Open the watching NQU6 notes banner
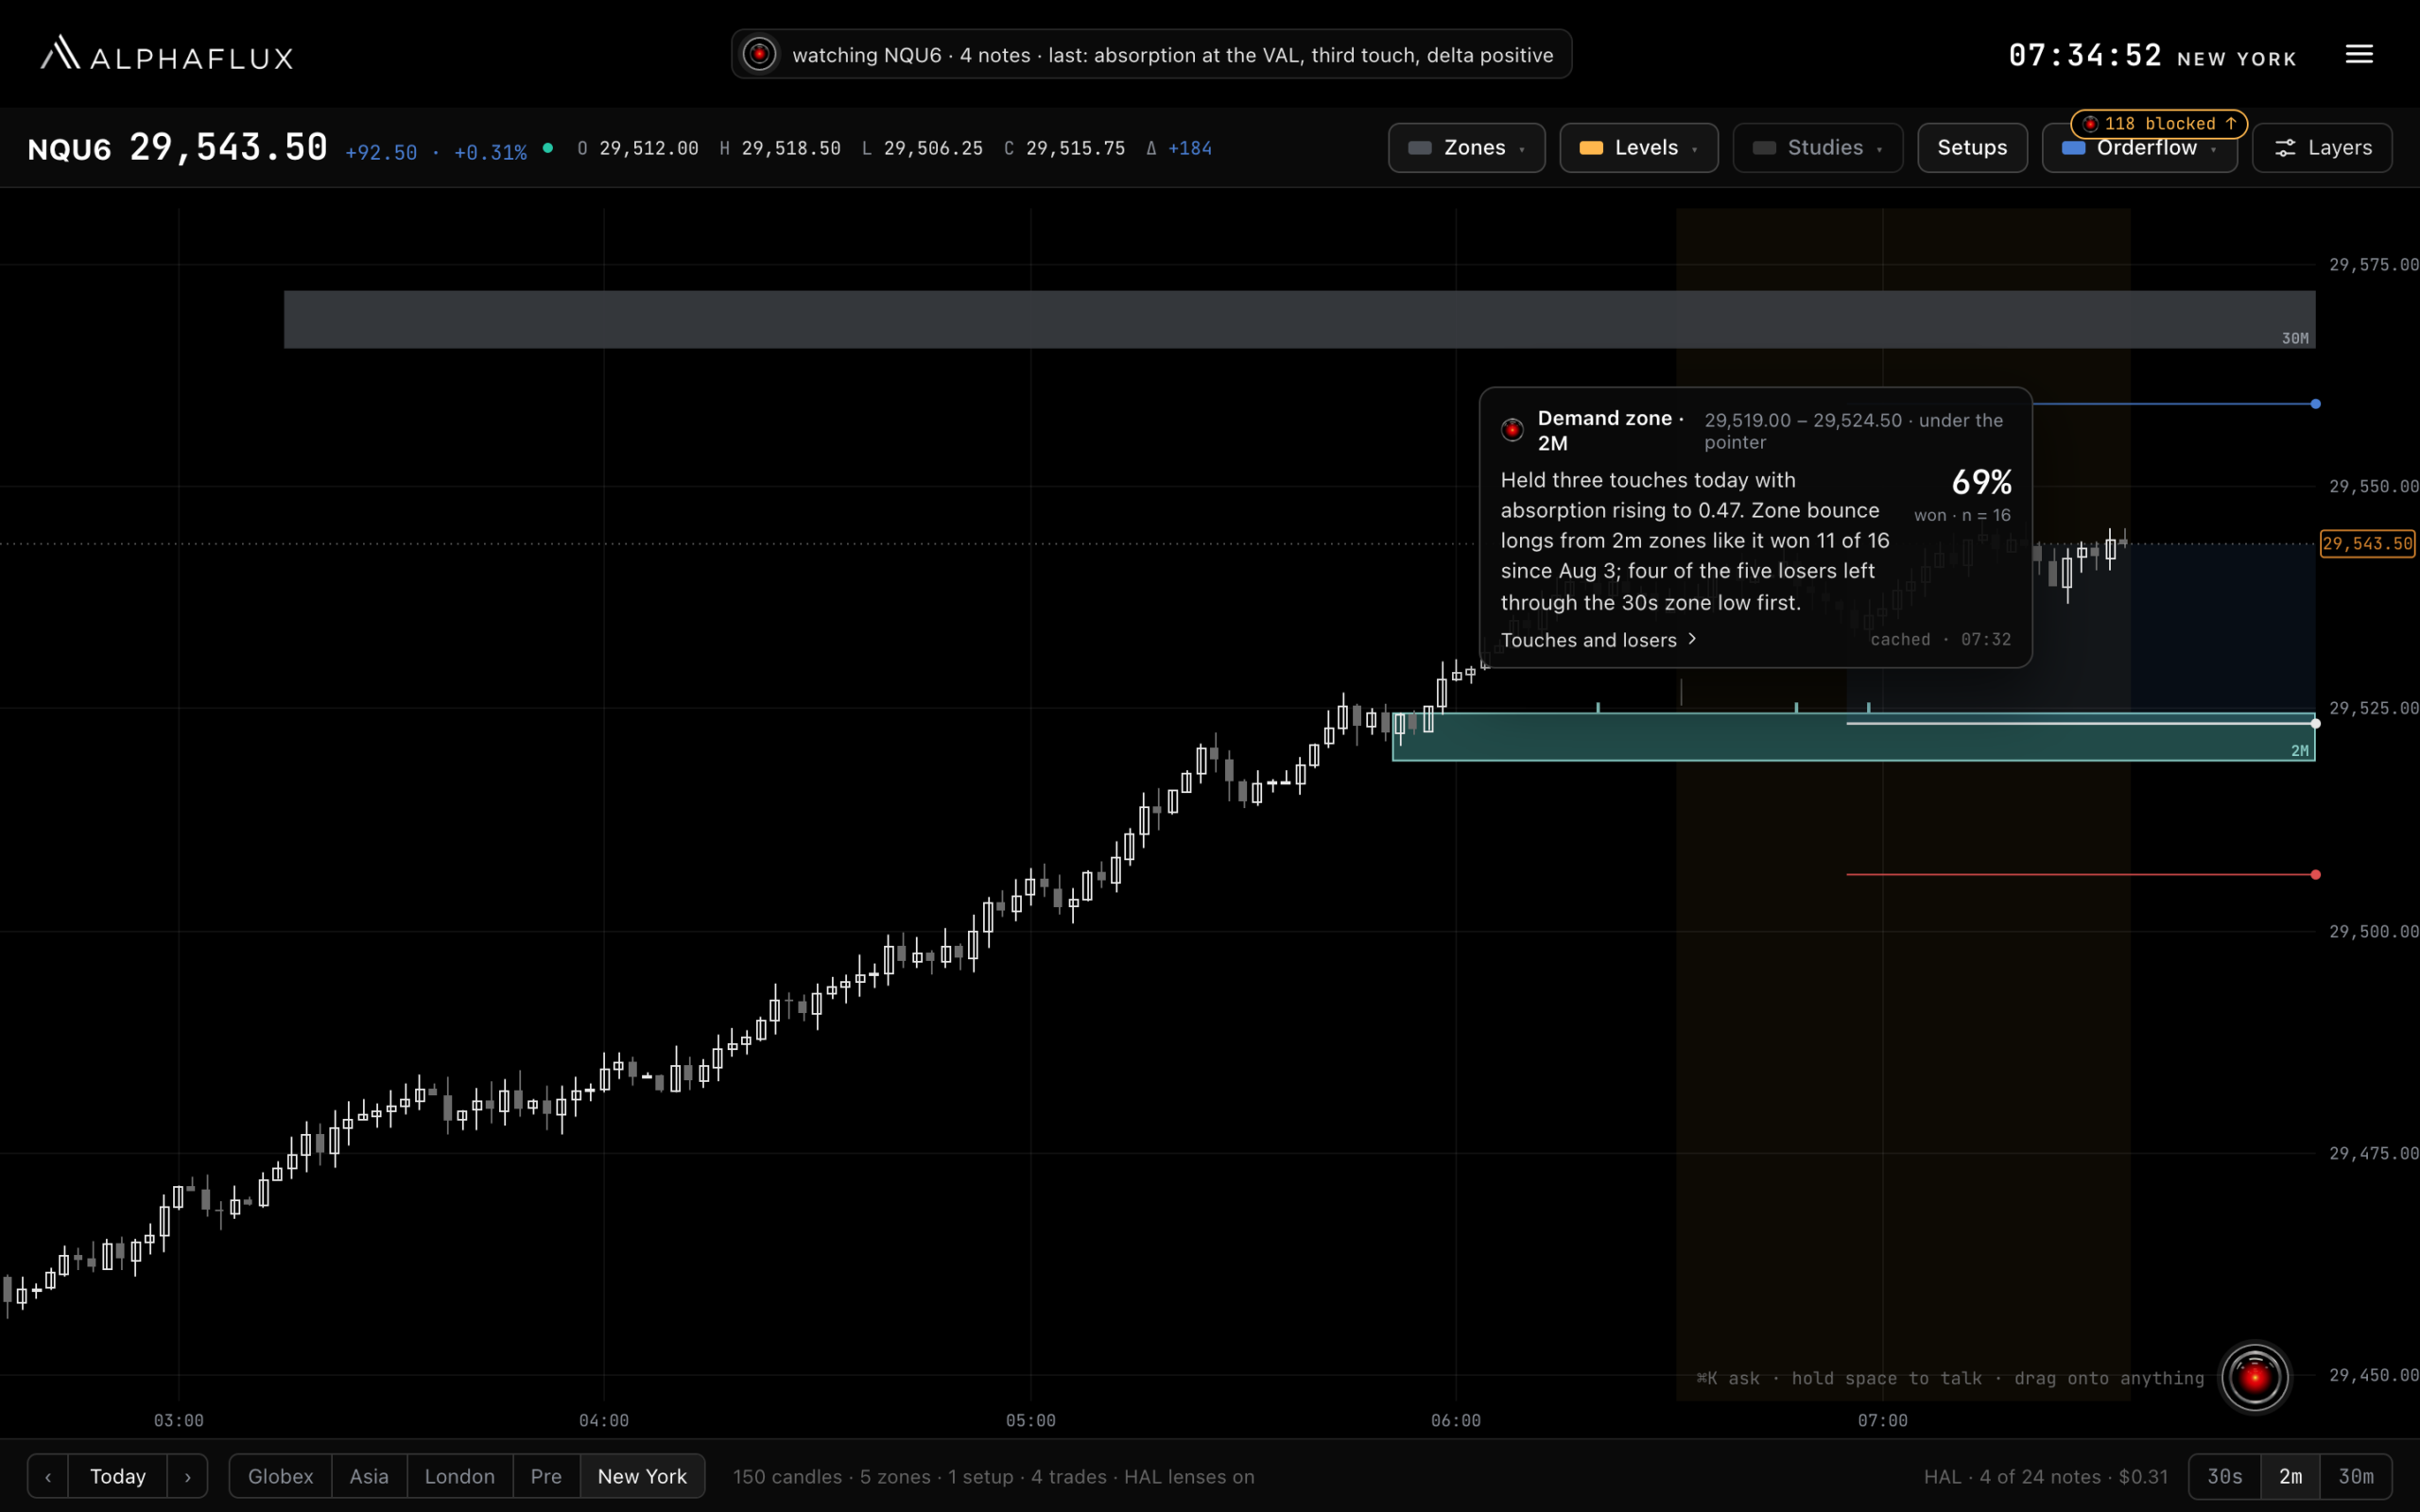Image resolution: width=2420 pixels, height=1512 pixels. coord(1151,54)
